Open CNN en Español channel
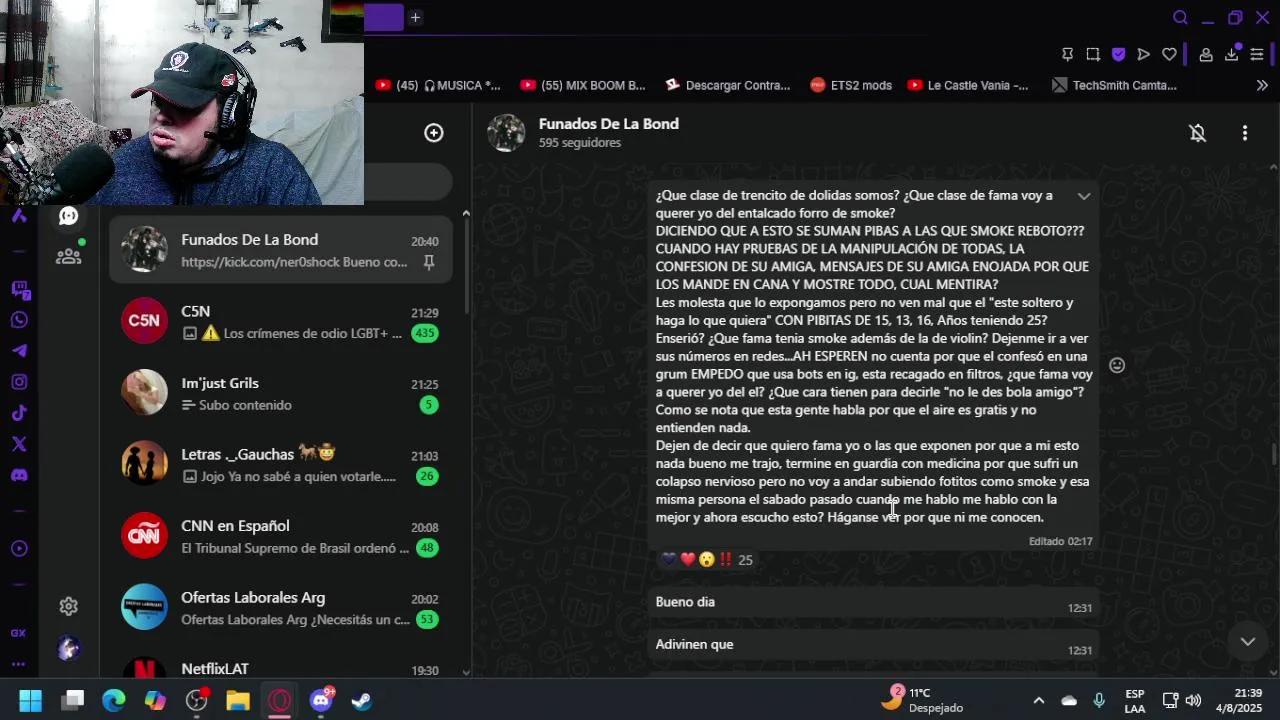1280x720 pixels. [x=281, y=535]
